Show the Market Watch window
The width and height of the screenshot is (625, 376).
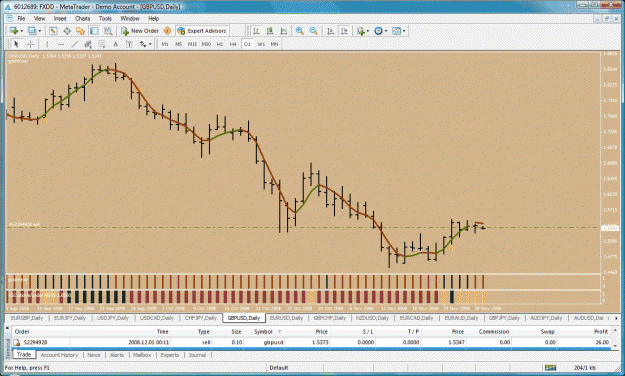[53, 31]
